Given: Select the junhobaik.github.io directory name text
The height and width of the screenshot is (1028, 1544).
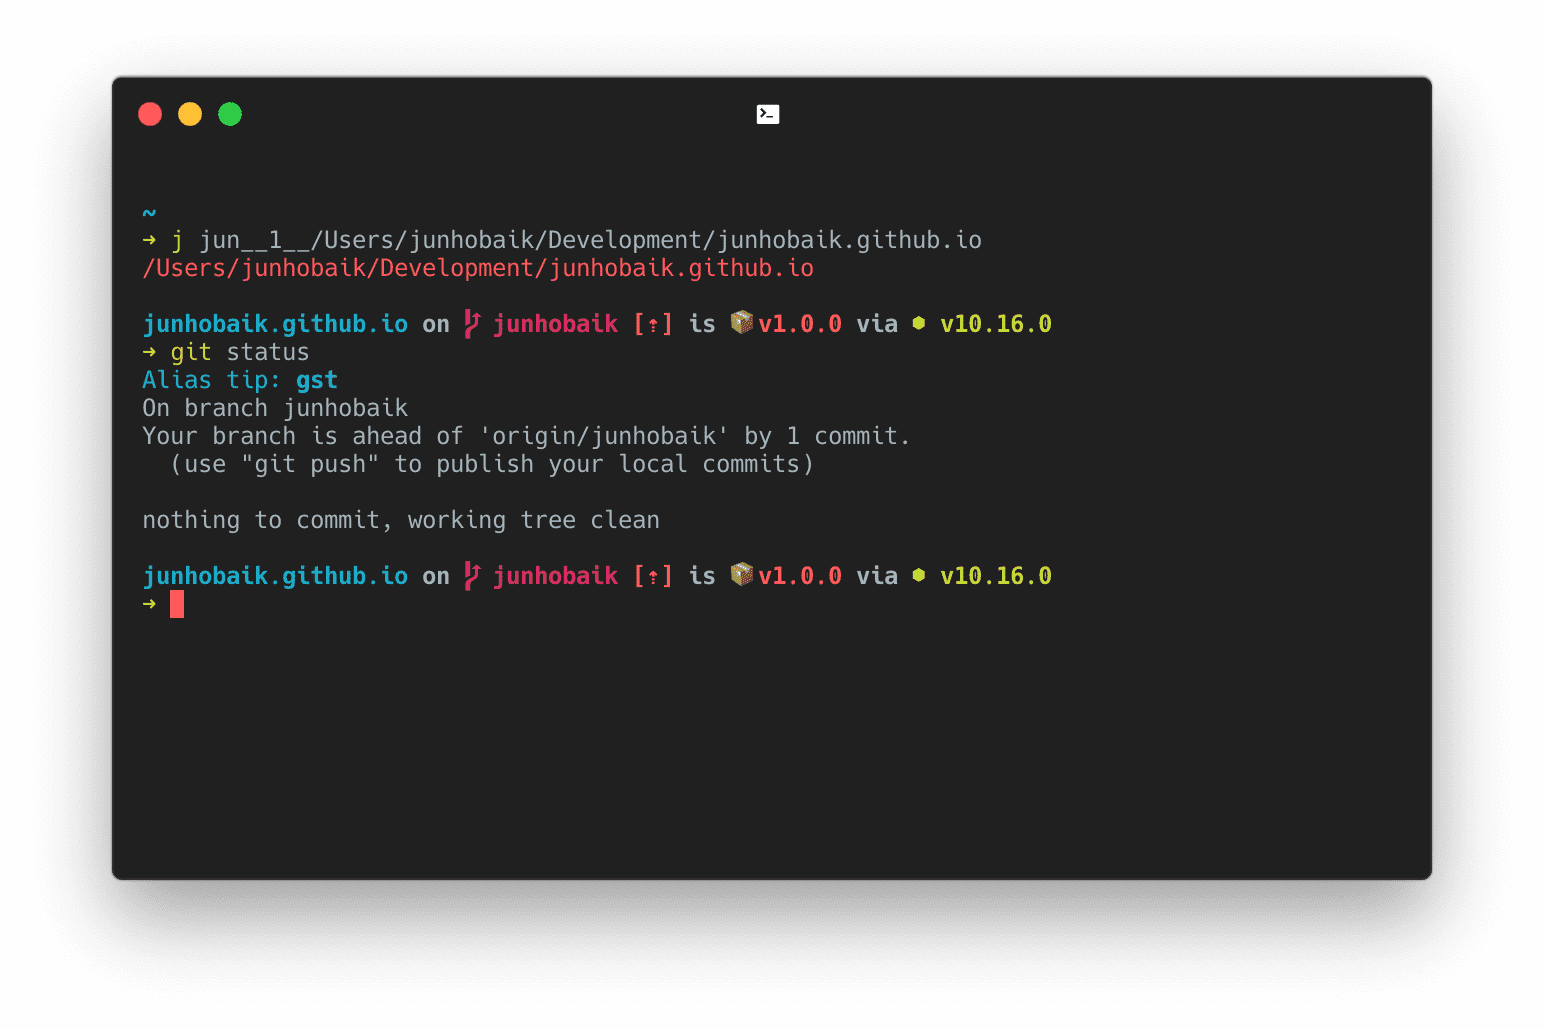Looking at the screenshot, I should pyautogui.click(x=275, y=323).
